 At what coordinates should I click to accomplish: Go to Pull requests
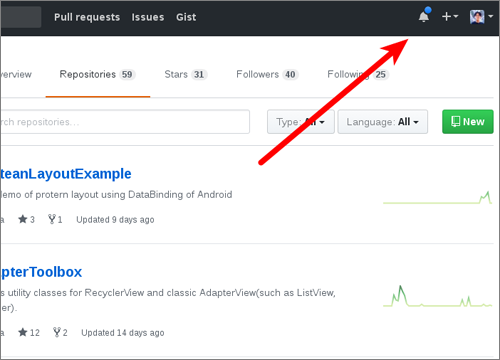(x=87, y=17)
